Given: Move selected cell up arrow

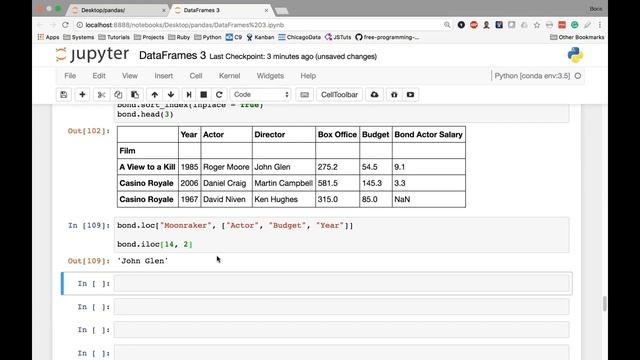Looking at the screenshot, I should point(154,95).
